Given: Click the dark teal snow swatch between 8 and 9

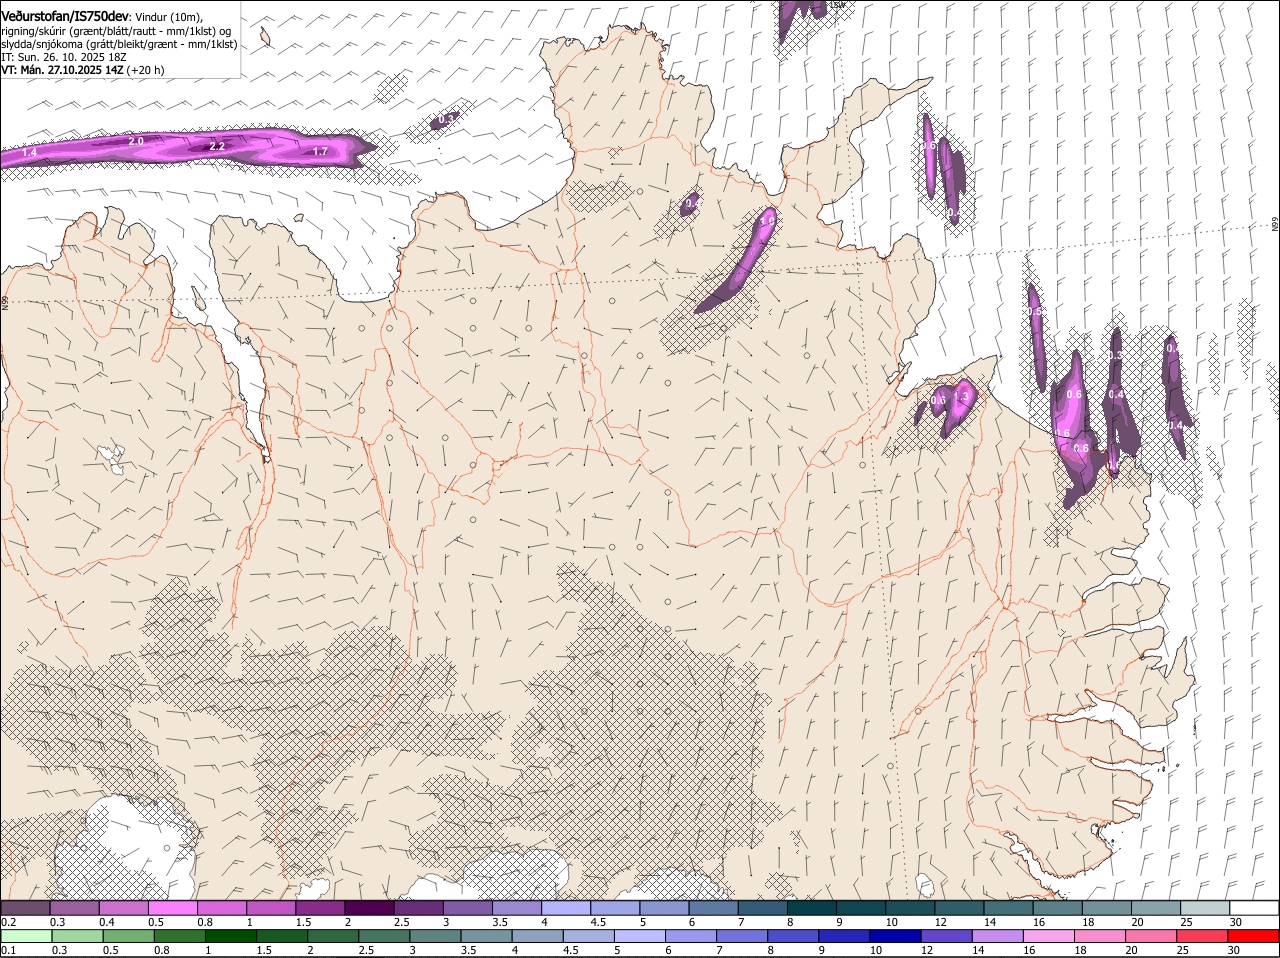Looking at the screenshot, I should [x=812, y=908].
